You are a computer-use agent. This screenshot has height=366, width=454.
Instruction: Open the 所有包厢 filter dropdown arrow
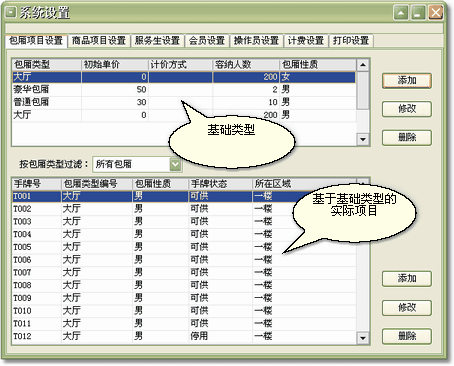coord(175,164)
